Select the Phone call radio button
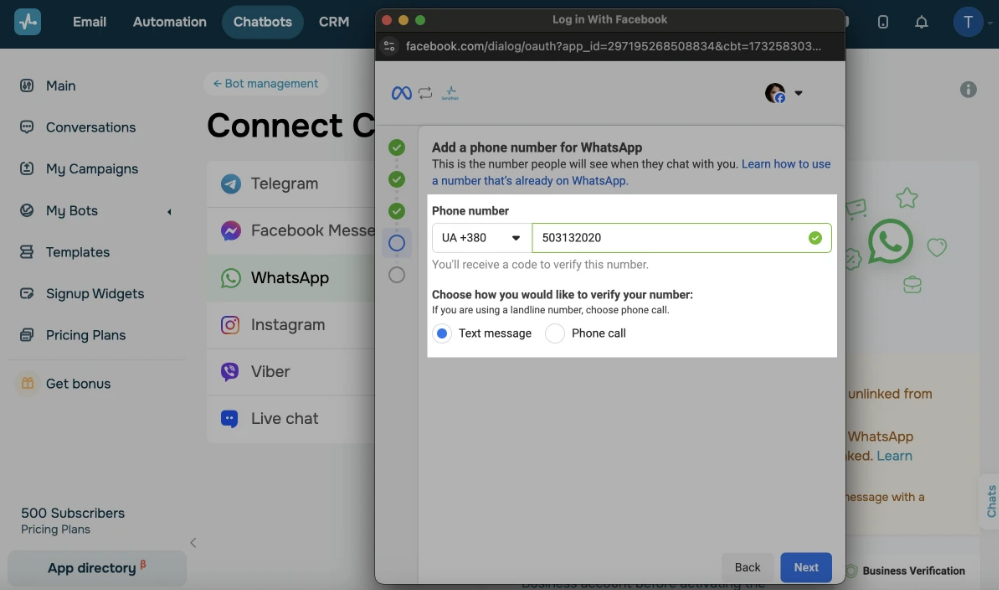The width and height of the screenshot is (999, 590). (x=555, y=333)
